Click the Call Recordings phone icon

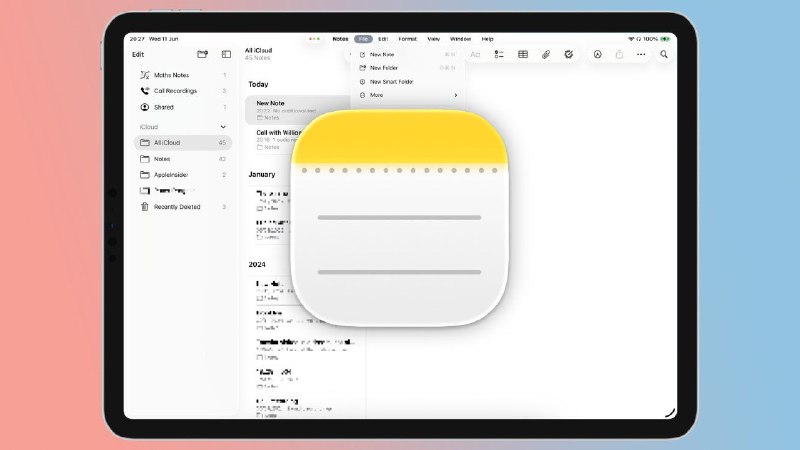[x=145, y=91]
